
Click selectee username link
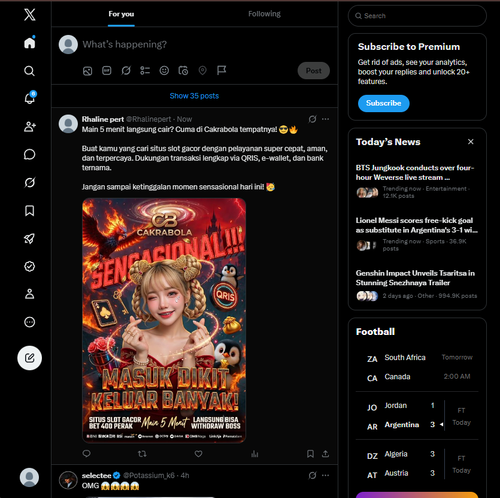pos(149,475)
